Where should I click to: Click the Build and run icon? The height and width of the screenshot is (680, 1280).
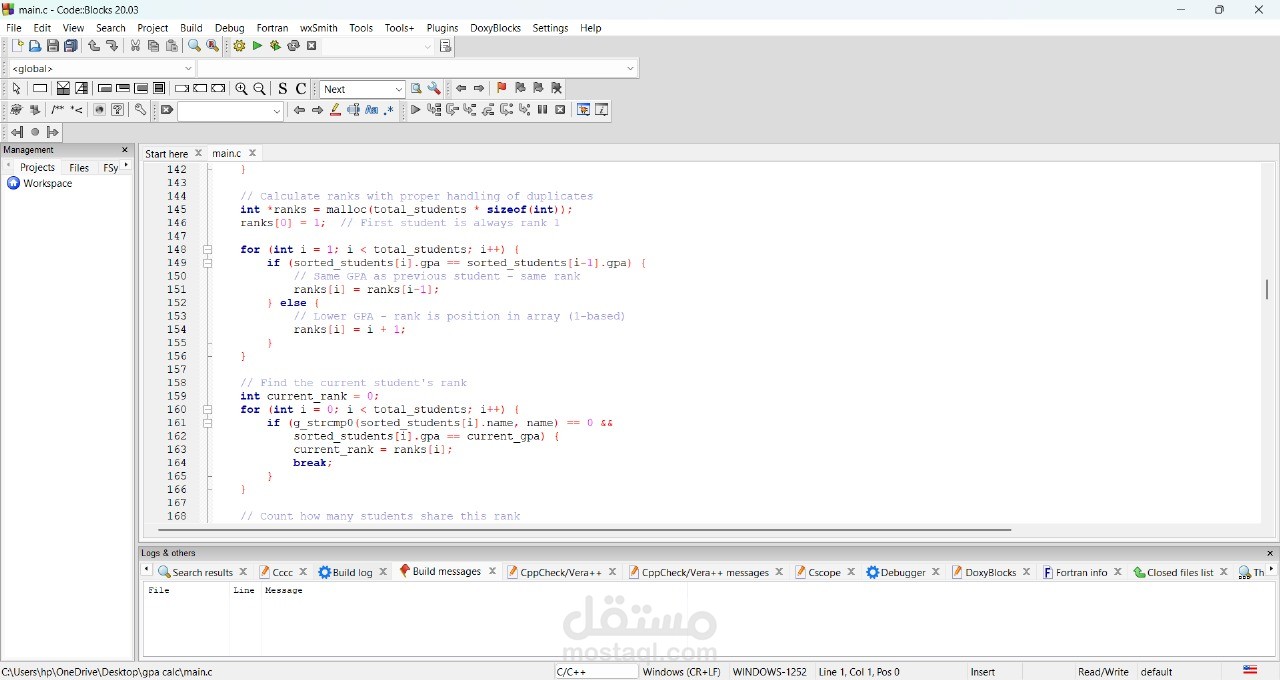[x=275, y=46]
